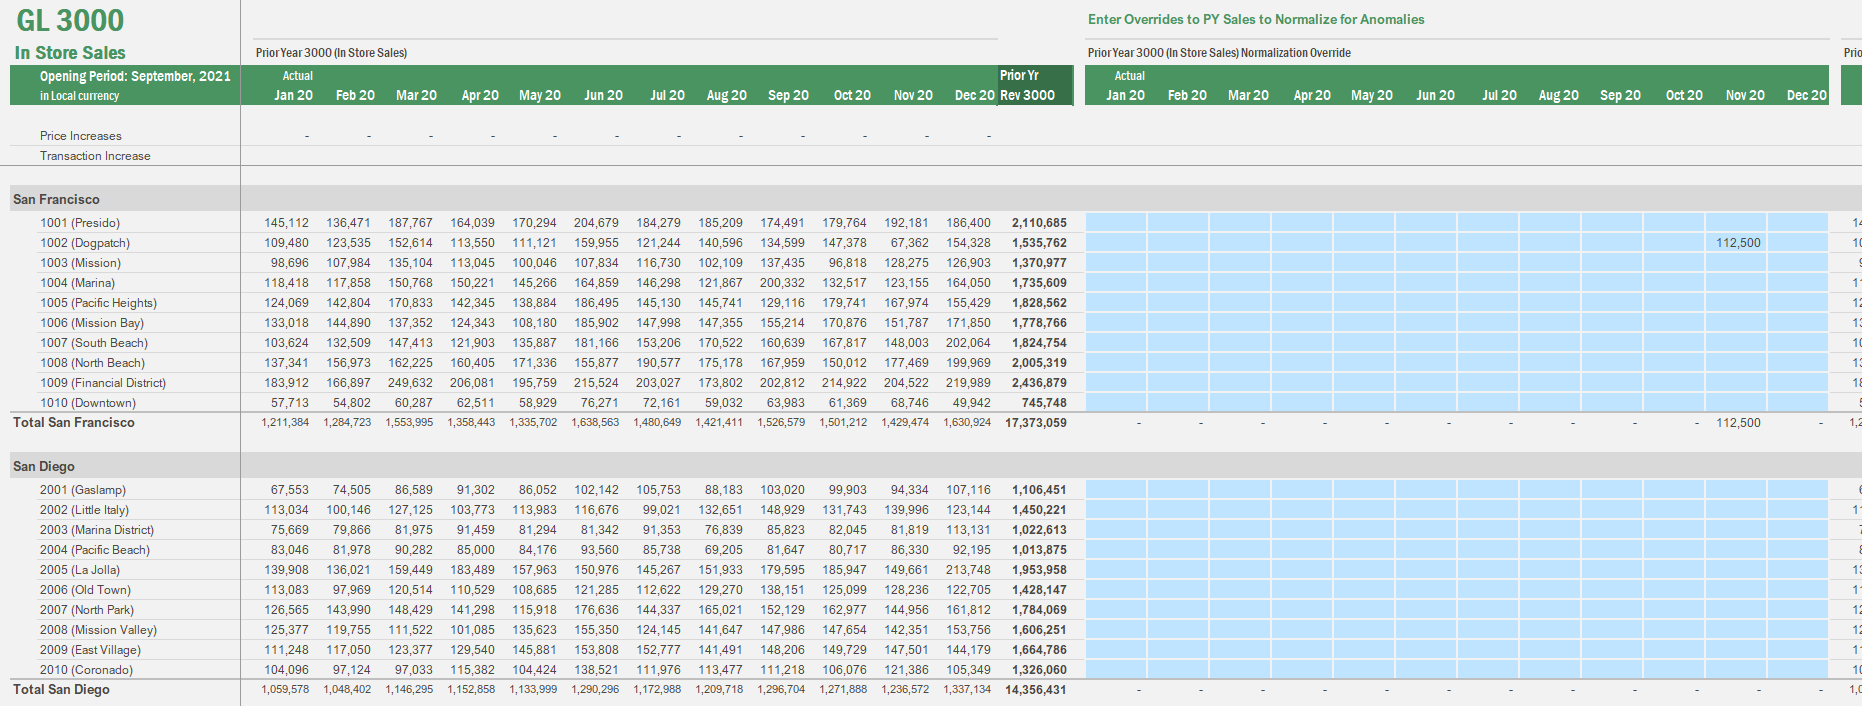Select the 2005 (La Jolla) row label
This screenshot has width=1862, height=706.
coord(80,570)
